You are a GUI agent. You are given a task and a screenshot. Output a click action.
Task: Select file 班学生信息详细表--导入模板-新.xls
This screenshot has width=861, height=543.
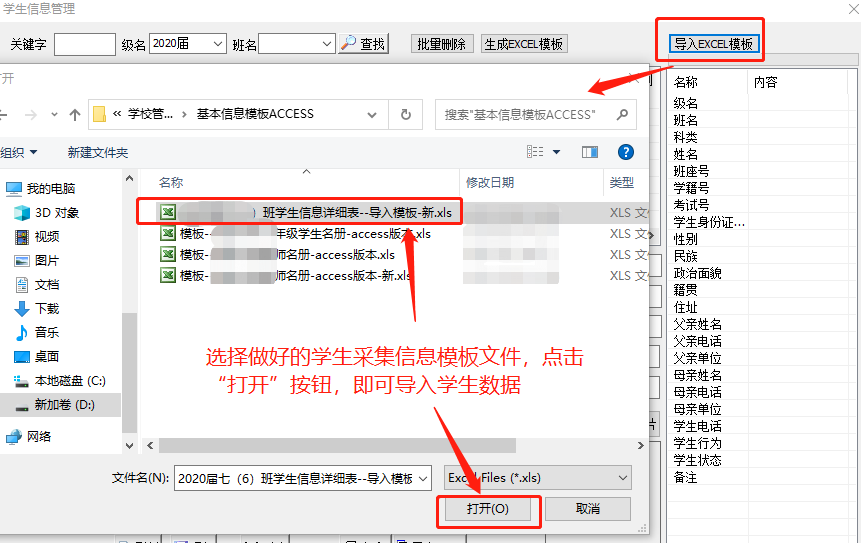[x=306, y=212]
